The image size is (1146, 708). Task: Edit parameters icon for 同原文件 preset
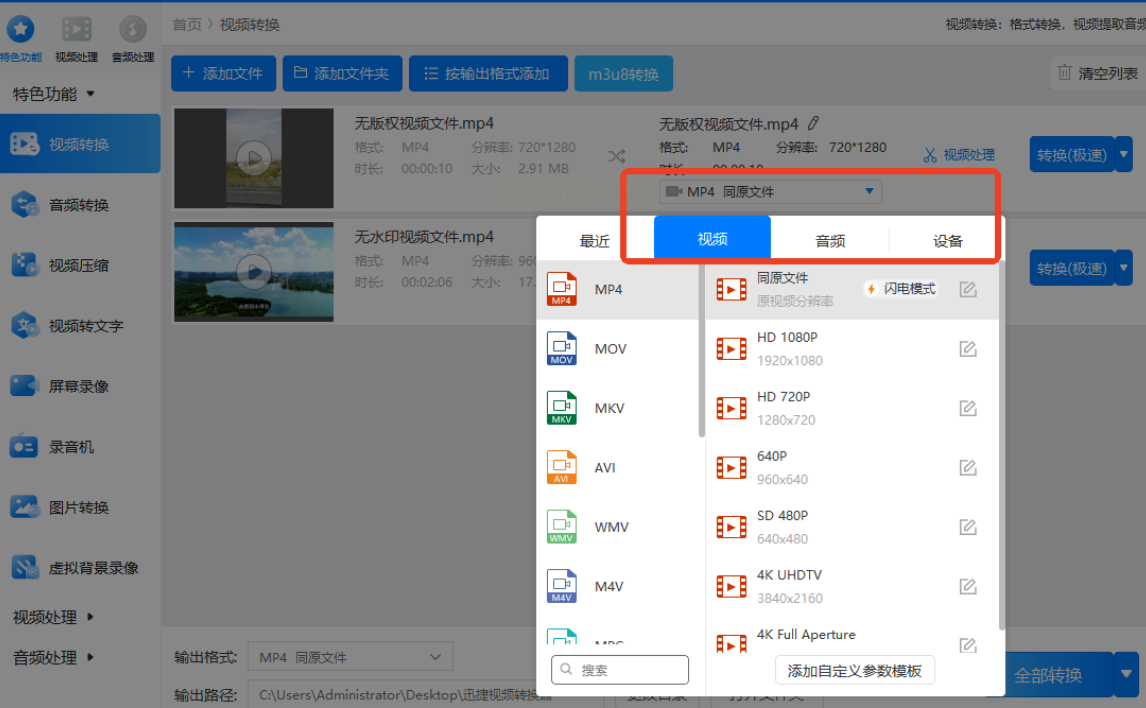tap(968, 289)
